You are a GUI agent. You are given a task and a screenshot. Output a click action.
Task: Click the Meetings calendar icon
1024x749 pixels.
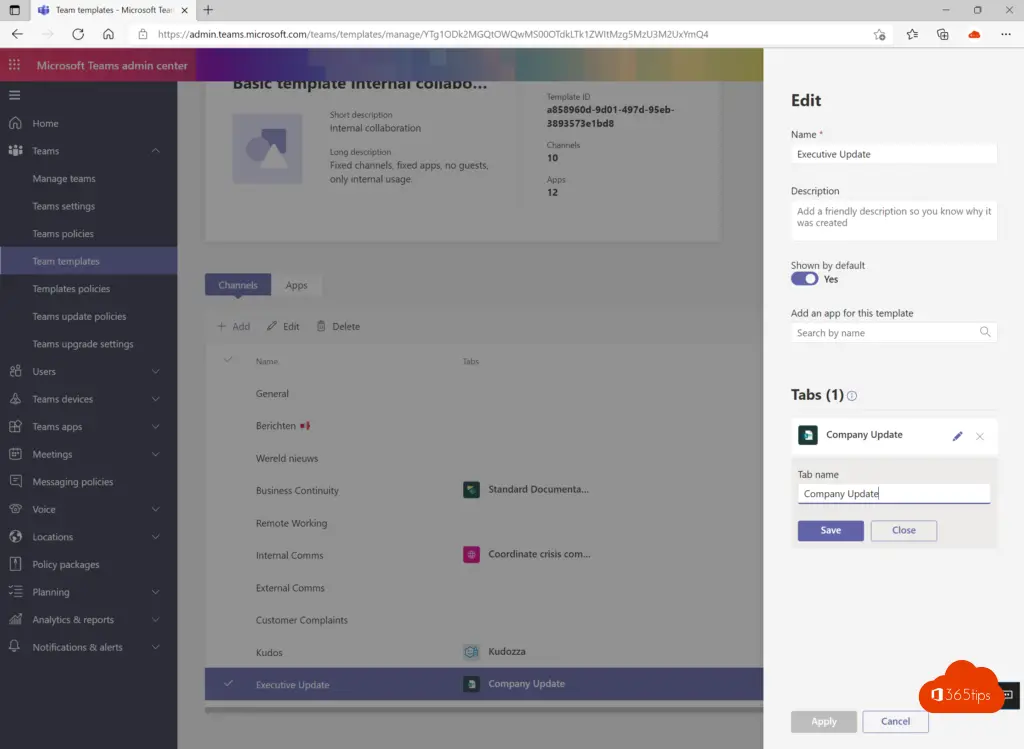(x=16, y=454)
